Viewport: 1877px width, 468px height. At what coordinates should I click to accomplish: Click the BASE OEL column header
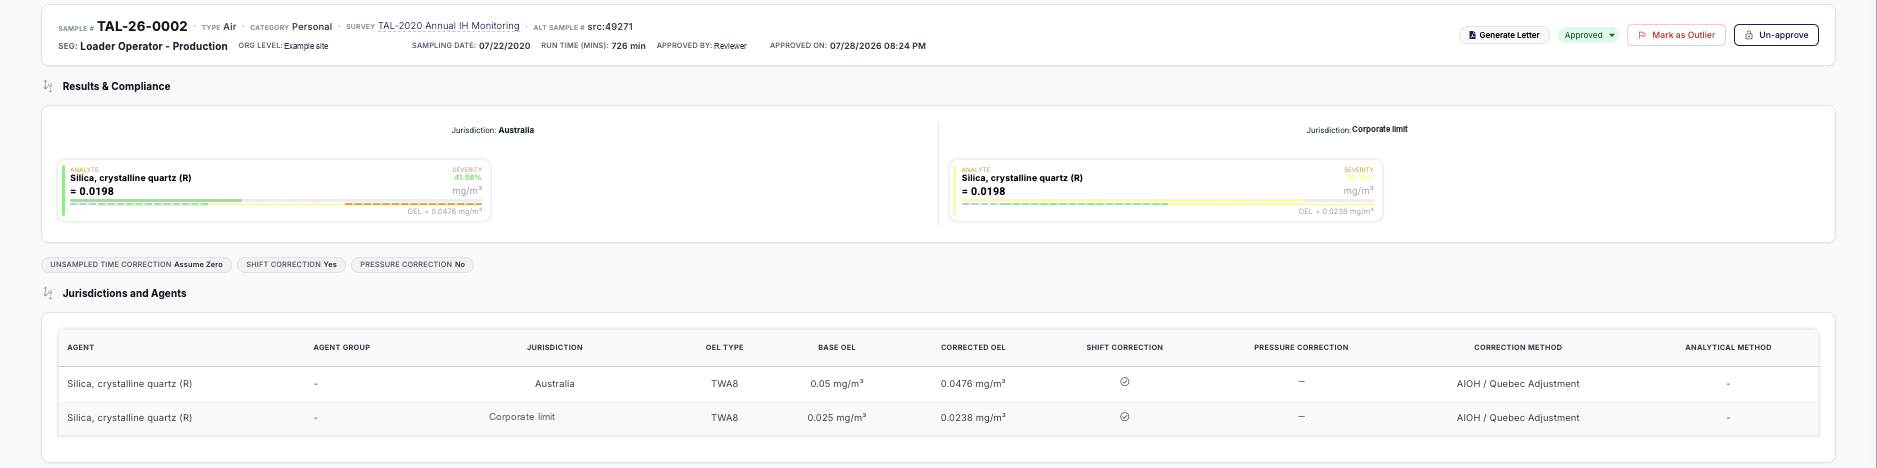point(837,347)
